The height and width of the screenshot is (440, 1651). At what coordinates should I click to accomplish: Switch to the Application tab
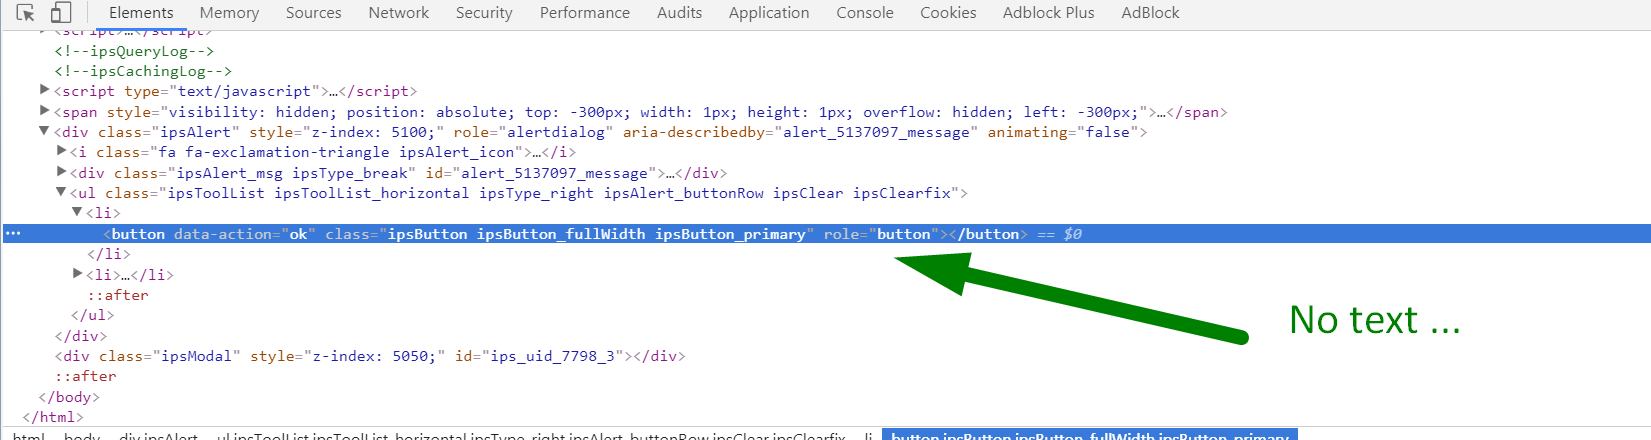[769, 13]
